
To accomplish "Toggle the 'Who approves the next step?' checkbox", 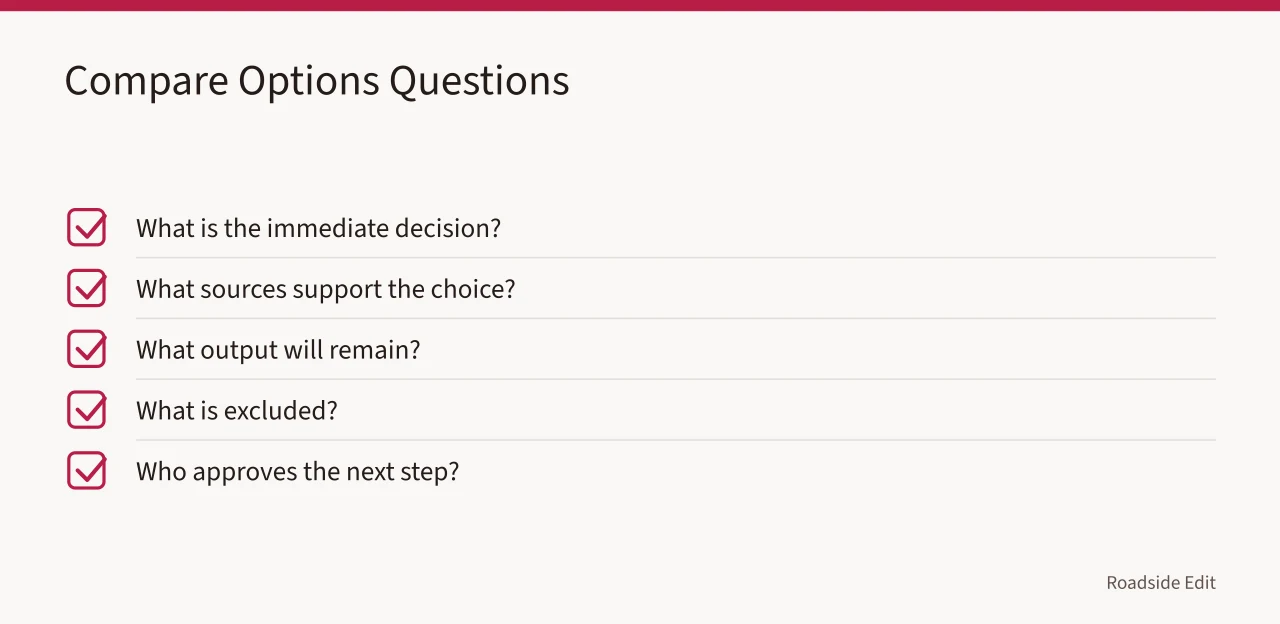I will (86, 471).
